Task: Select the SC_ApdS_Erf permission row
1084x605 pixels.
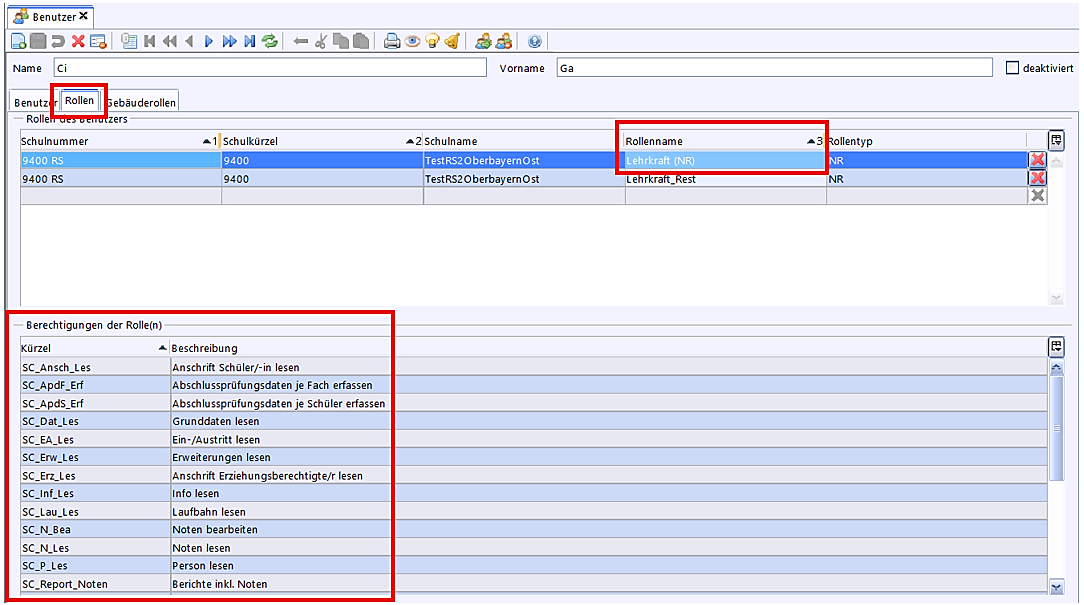Action: 534,403
